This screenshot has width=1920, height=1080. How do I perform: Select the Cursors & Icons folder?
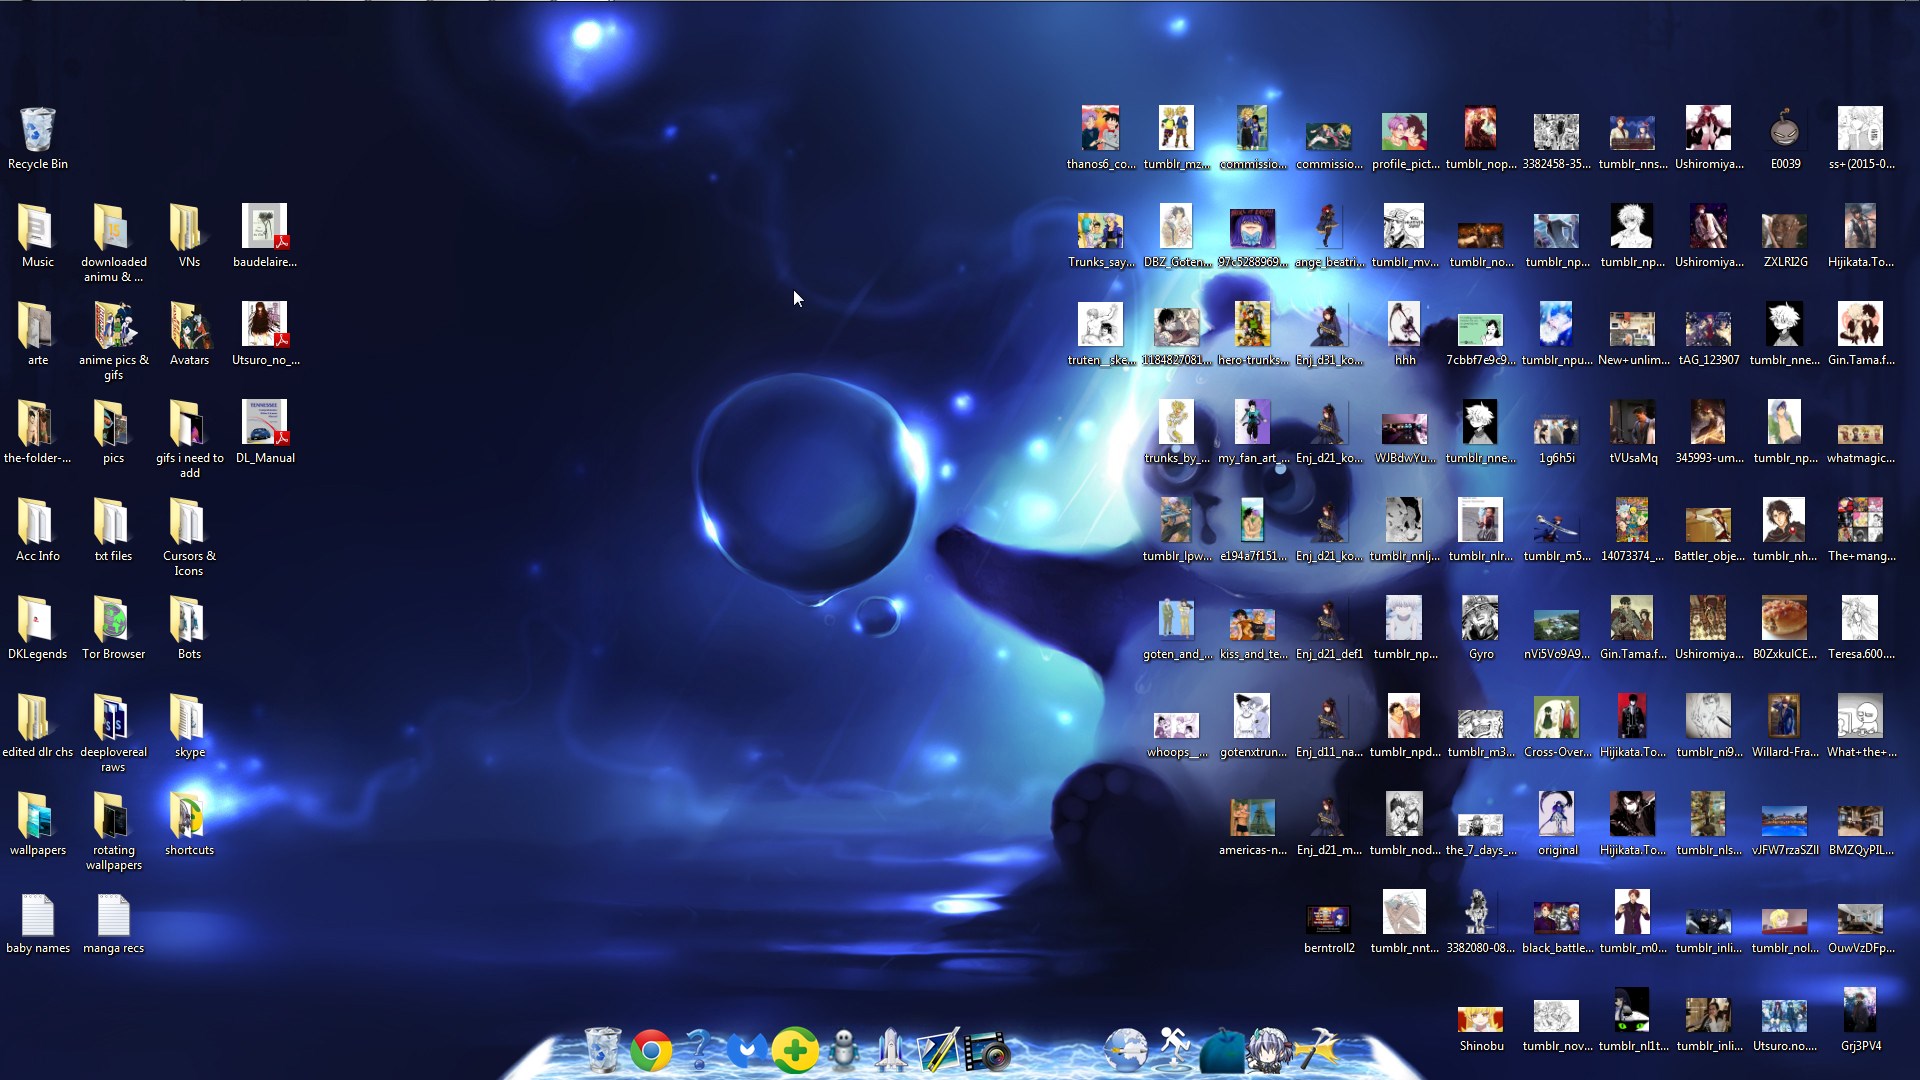point(189,537)
